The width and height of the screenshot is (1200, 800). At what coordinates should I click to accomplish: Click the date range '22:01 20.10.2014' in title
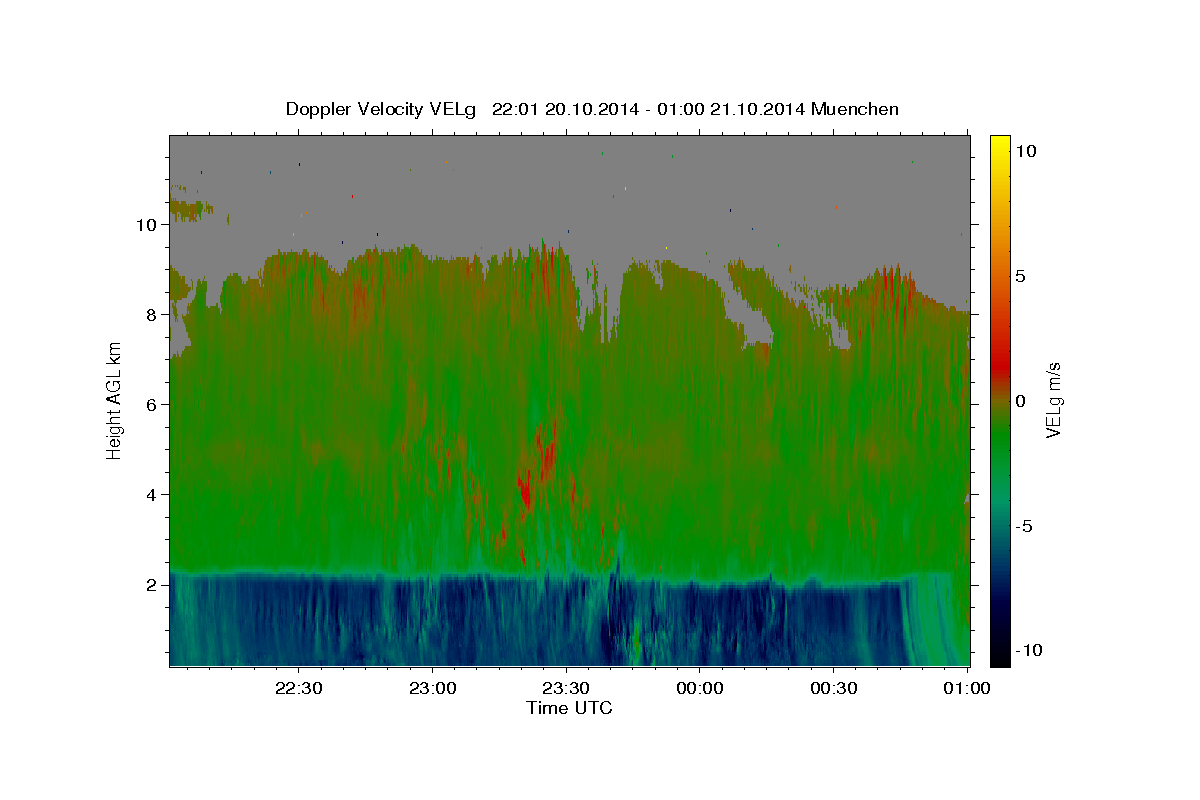(x=566, y=109)
